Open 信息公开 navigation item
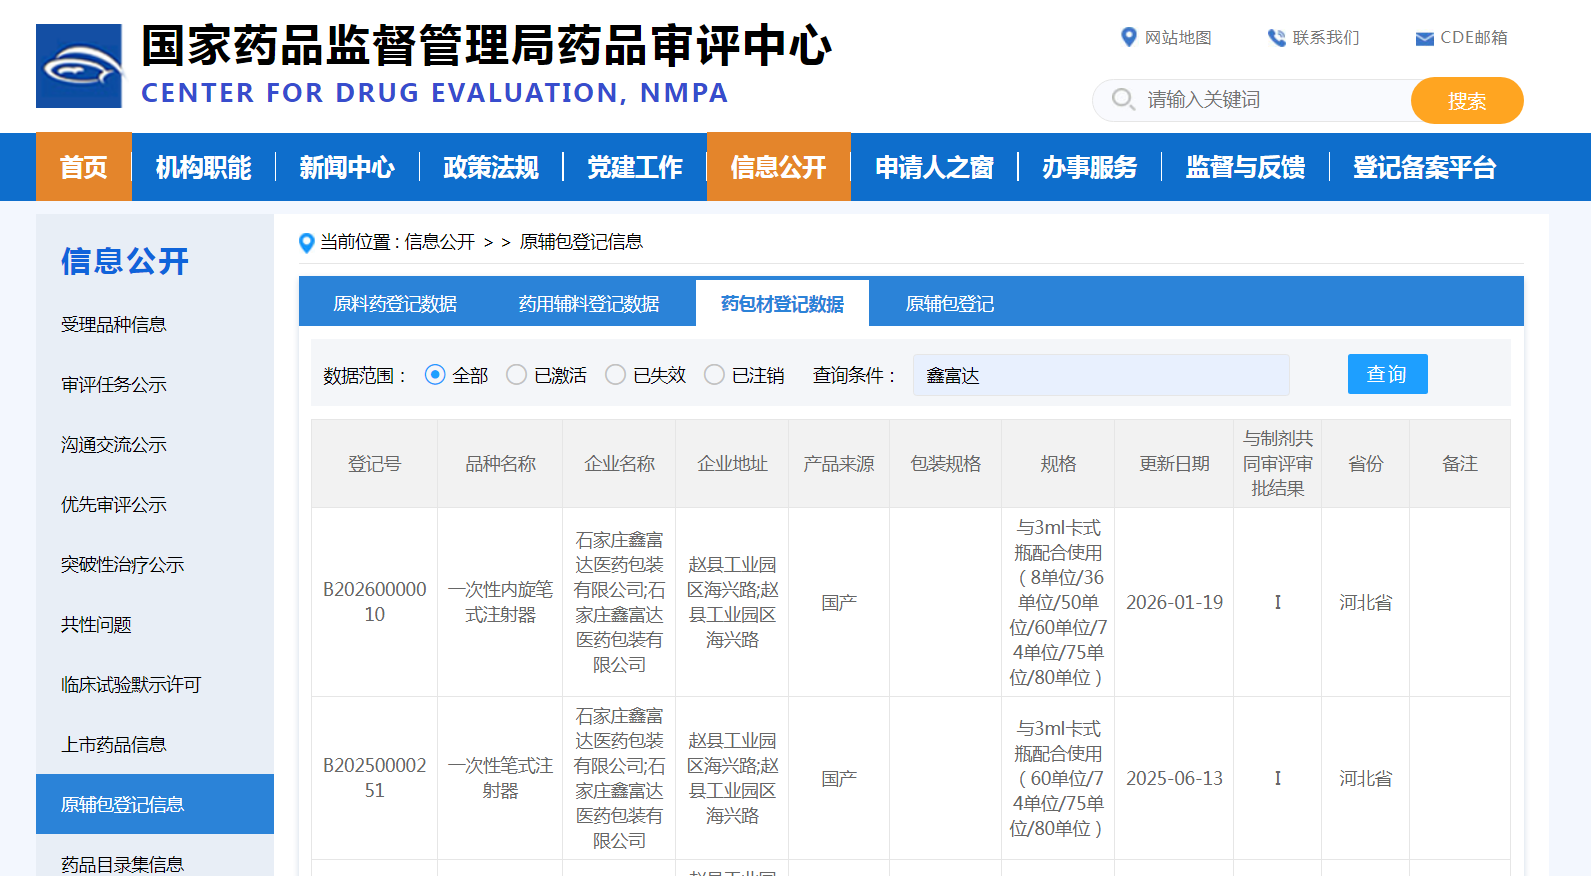The image size is (1591, 876). point(779,167)
